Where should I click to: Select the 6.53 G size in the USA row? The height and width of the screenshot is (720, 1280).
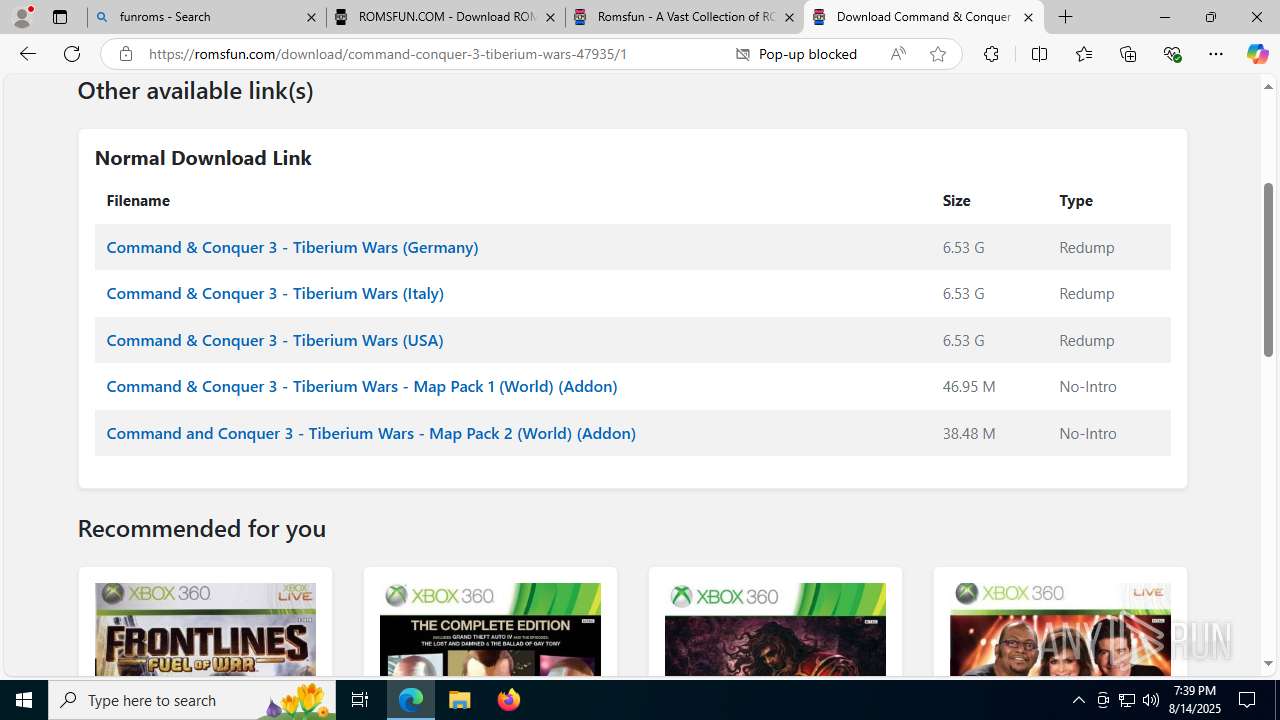pos(964,340)
